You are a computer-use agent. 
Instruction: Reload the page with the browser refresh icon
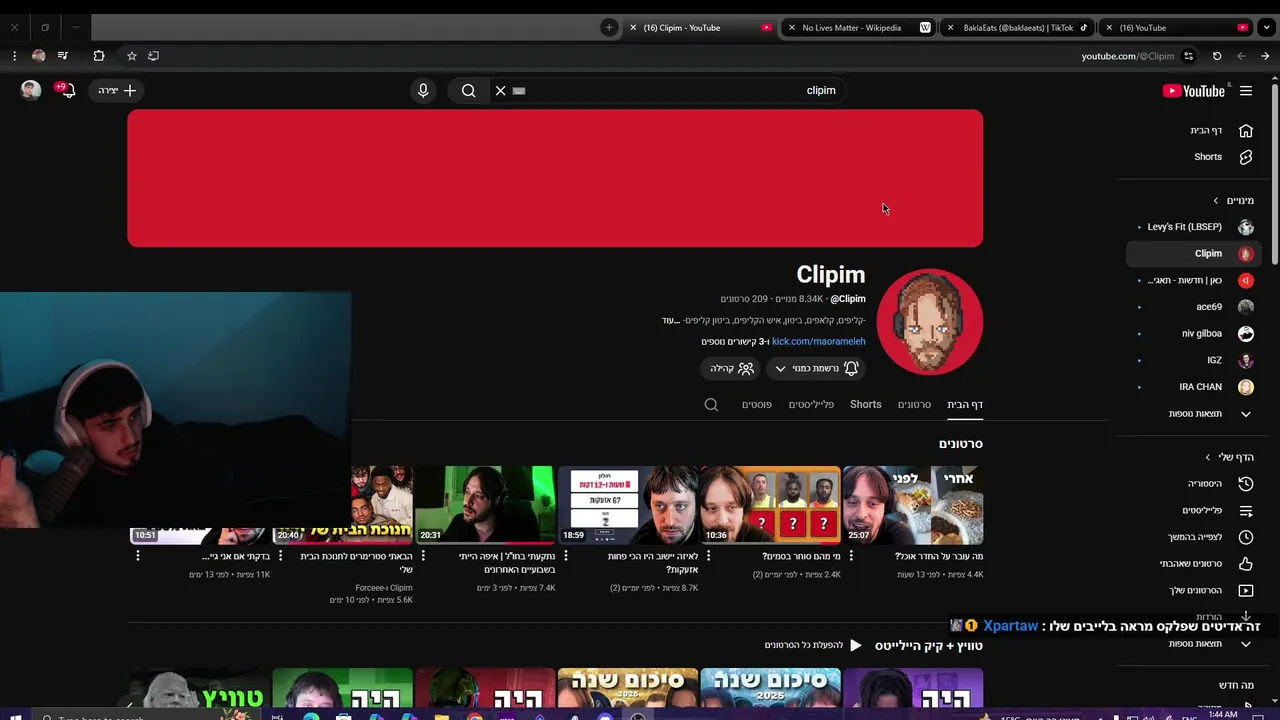(1217, 56)
